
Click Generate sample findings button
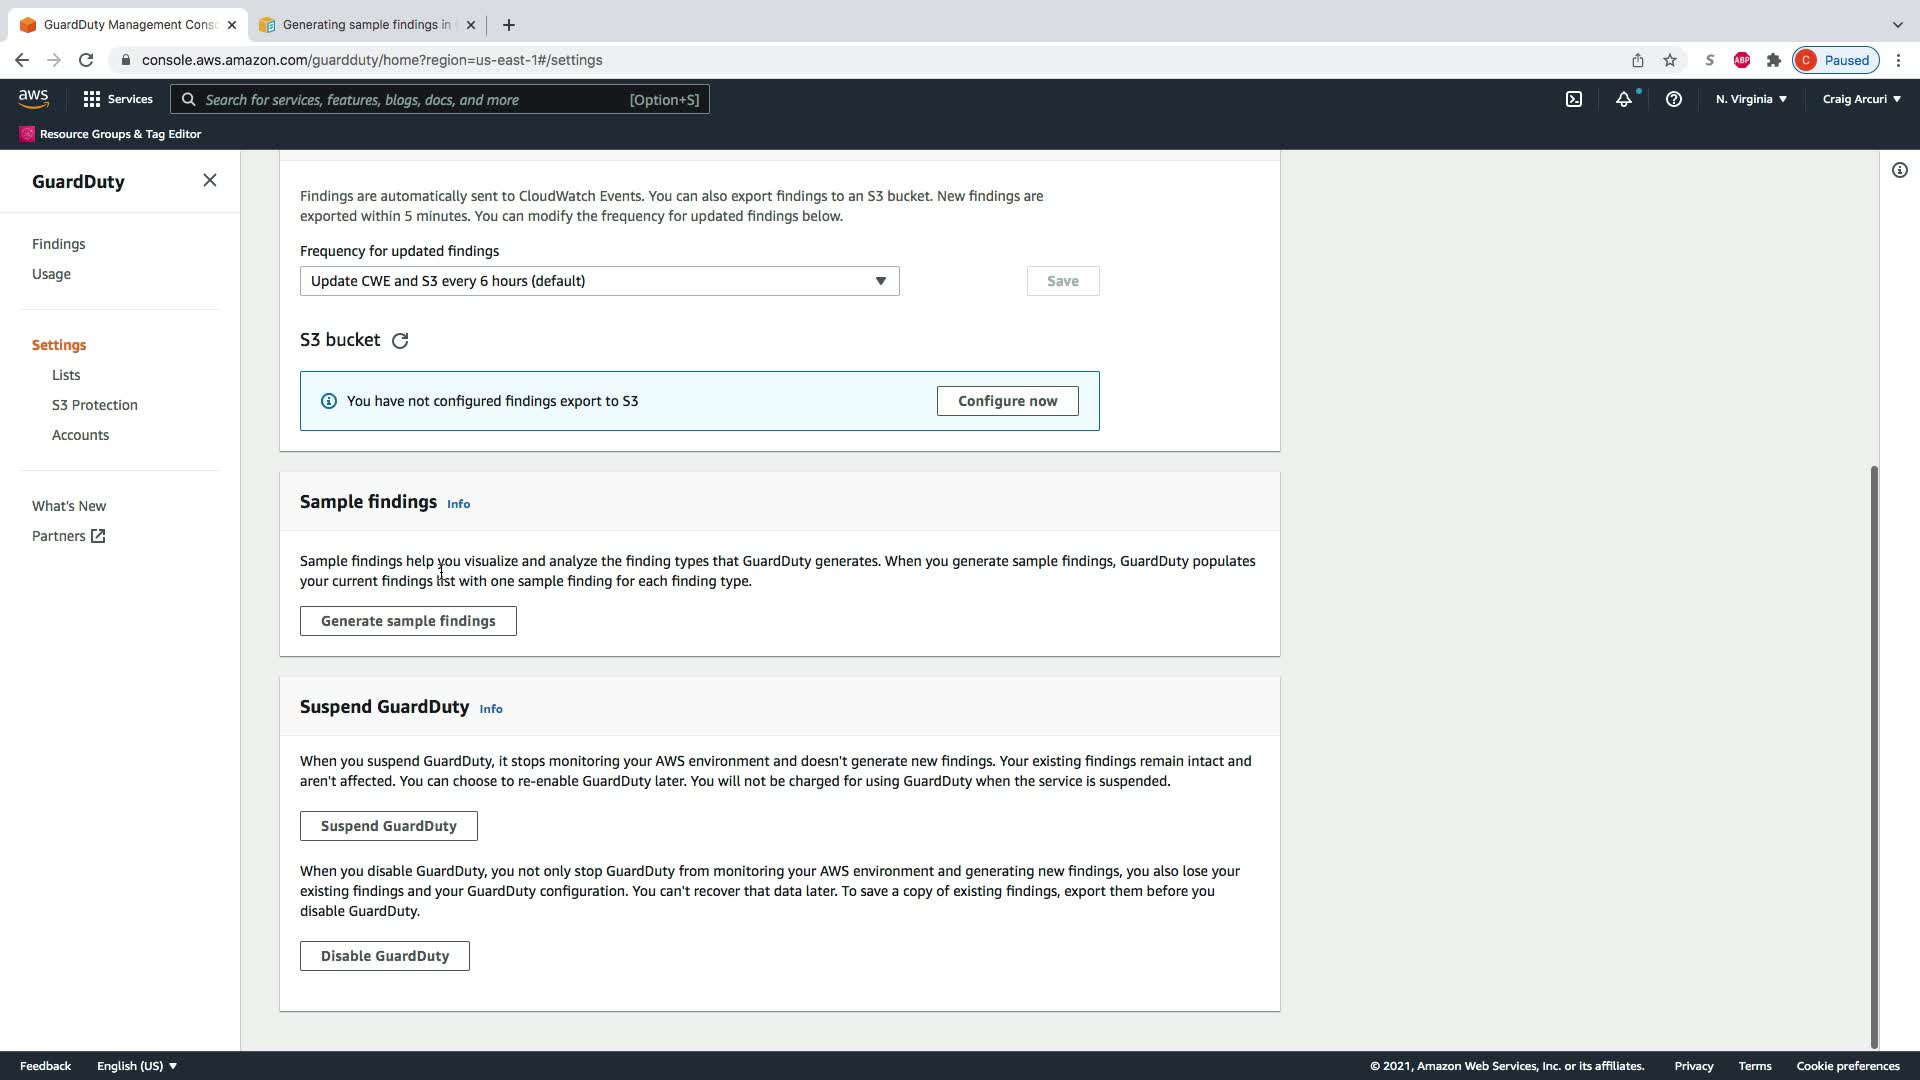click(408, 621)
